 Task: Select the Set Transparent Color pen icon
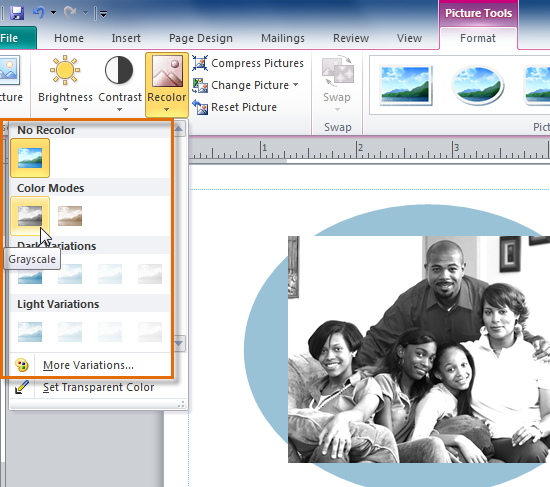pyautogui.click(x=22, y=387)
